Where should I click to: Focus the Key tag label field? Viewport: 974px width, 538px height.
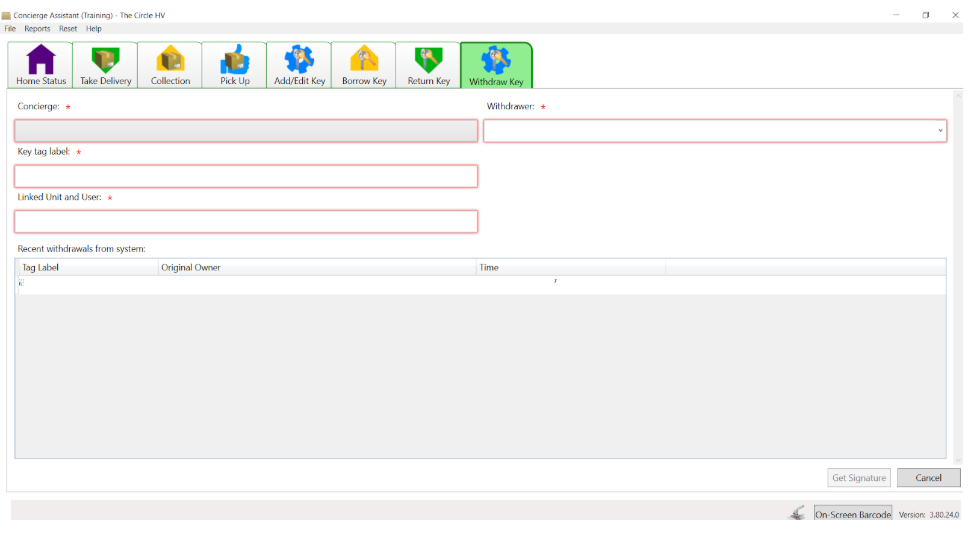(246, 176)
